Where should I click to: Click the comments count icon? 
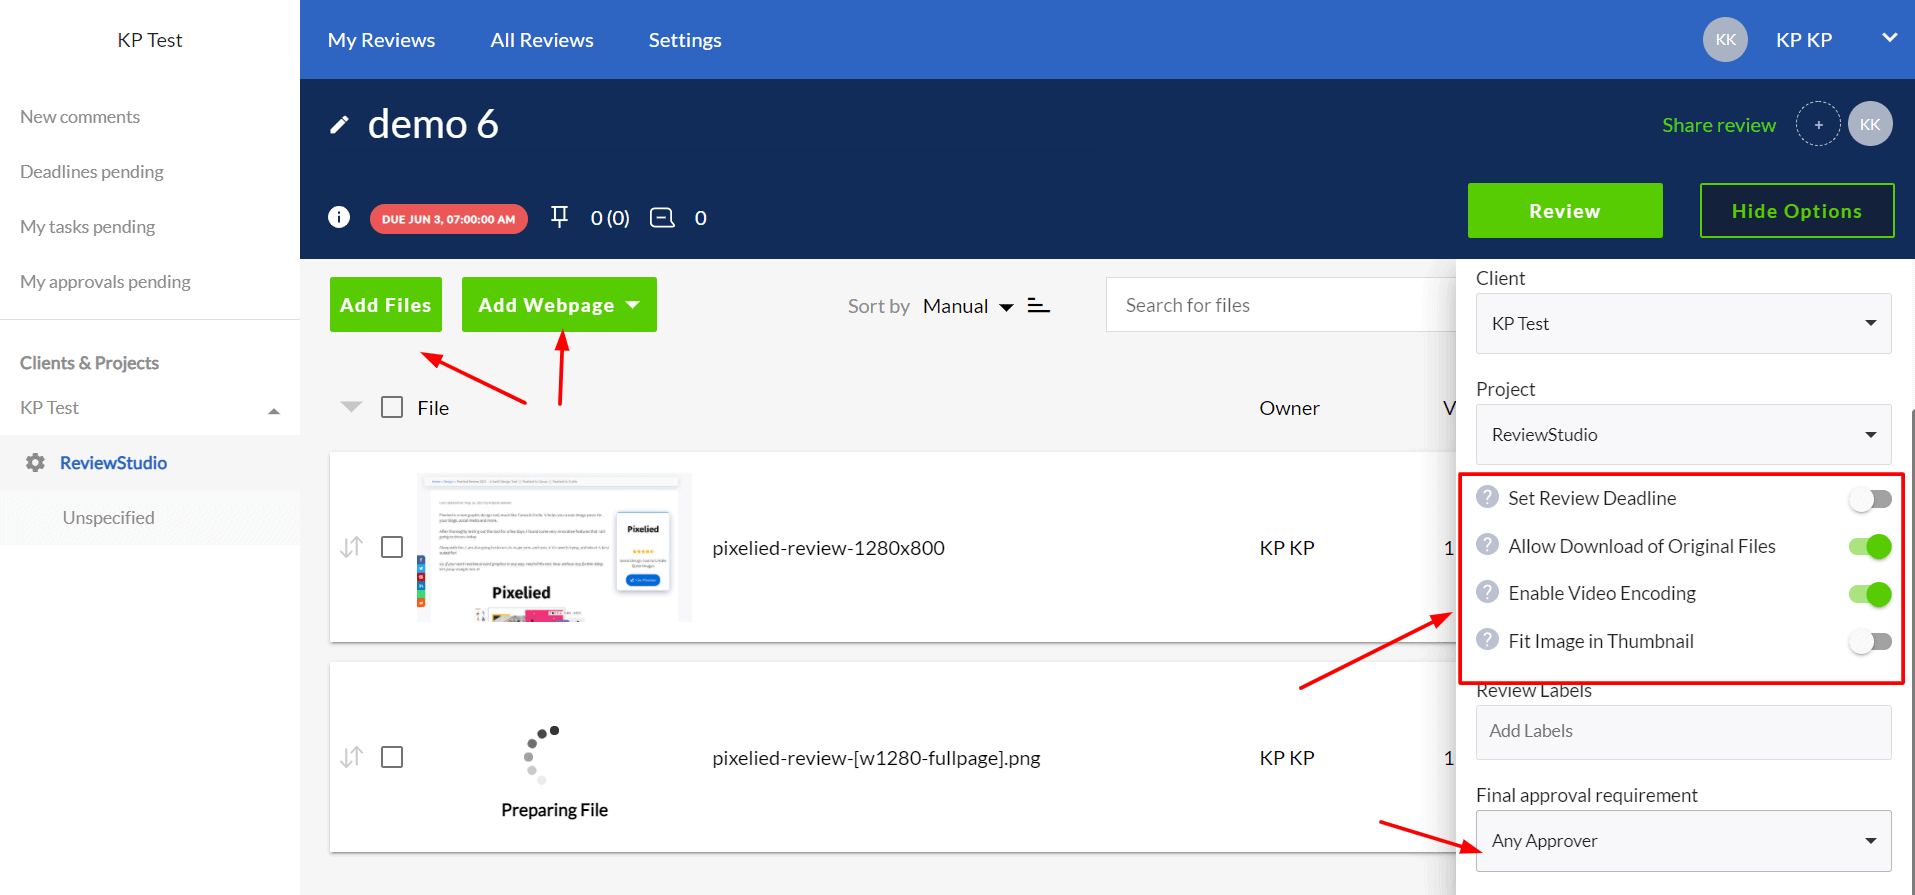click(662, 218)
